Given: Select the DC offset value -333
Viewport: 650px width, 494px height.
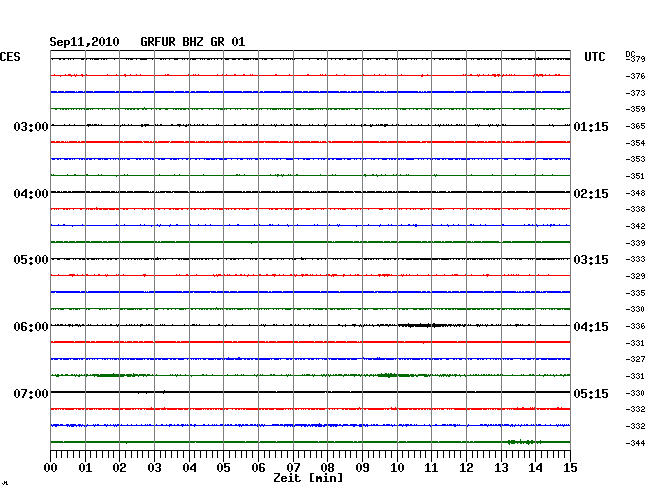Looking at the screenshot, I should click(635, 259).
